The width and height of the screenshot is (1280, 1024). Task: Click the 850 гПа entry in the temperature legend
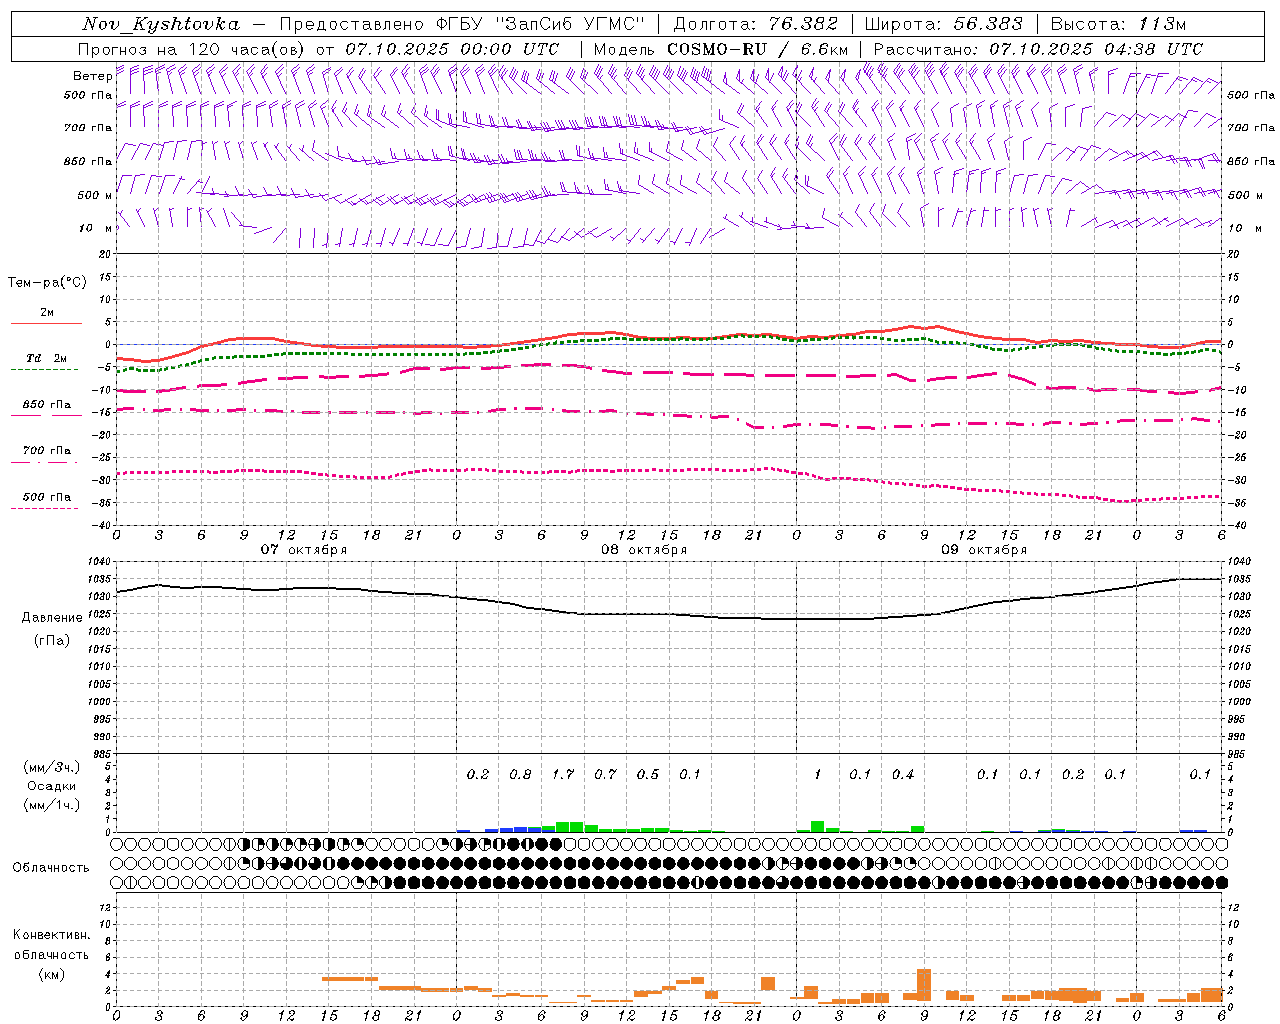pyautogui.click(x=47, y=405)
